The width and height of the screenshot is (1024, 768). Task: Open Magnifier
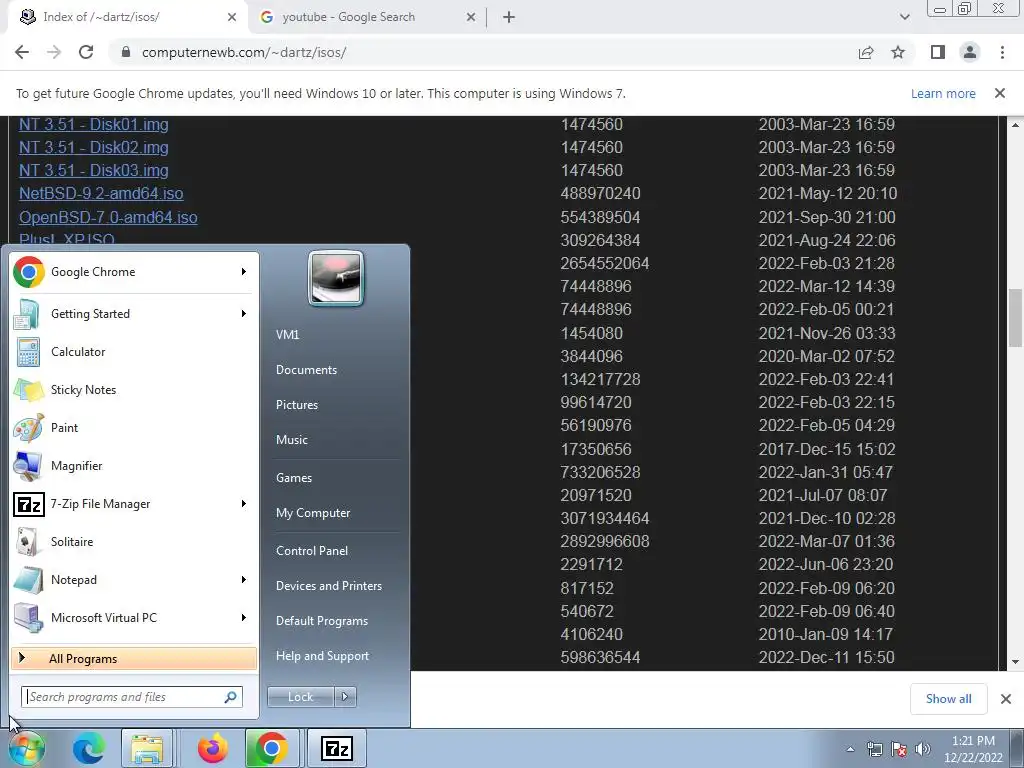134,466
